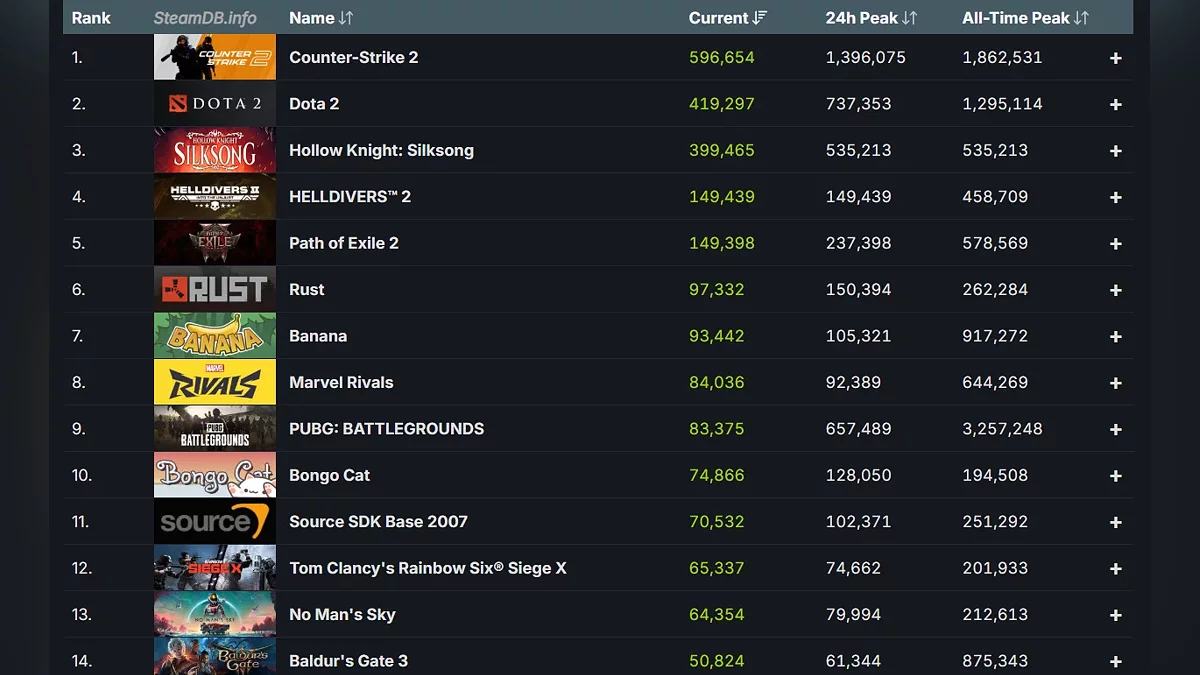Open the Marvel Rivals yellow logo
The image size is (1200, 675).
point(214,382)
